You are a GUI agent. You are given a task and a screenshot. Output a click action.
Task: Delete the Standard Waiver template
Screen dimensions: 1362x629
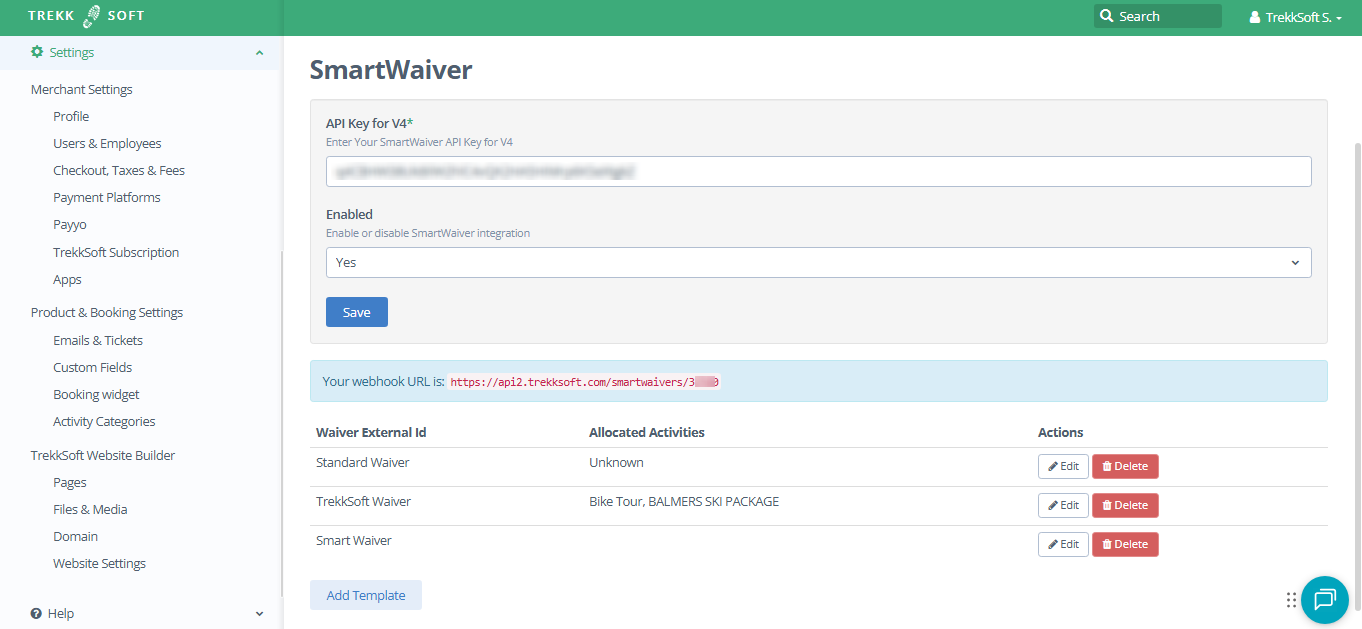point(1125,466)
